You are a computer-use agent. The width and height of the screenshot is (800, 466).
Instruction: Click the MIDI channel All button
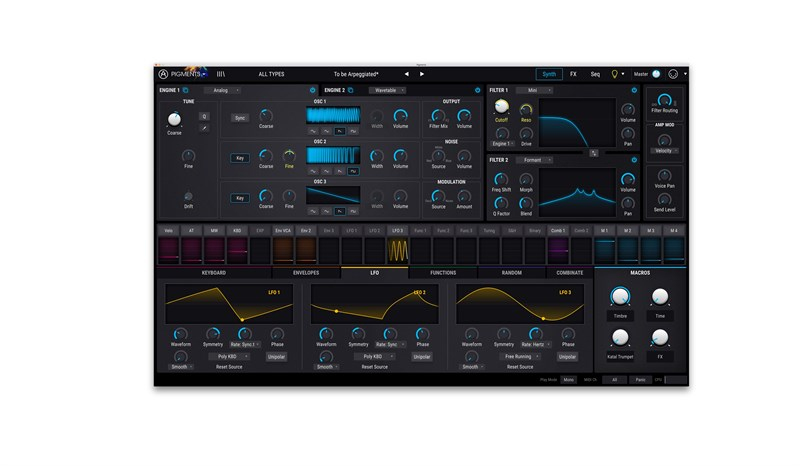pyautogui.click(x=615, y=380)
